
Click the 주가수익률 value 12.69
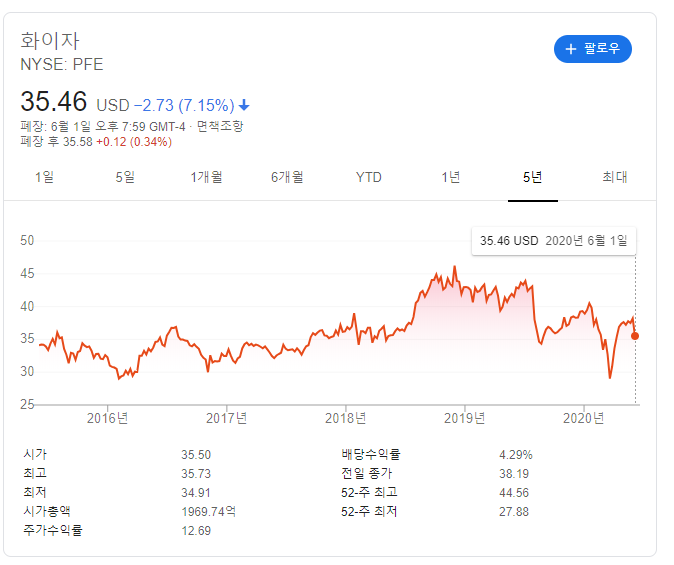[x=196, y=531]
